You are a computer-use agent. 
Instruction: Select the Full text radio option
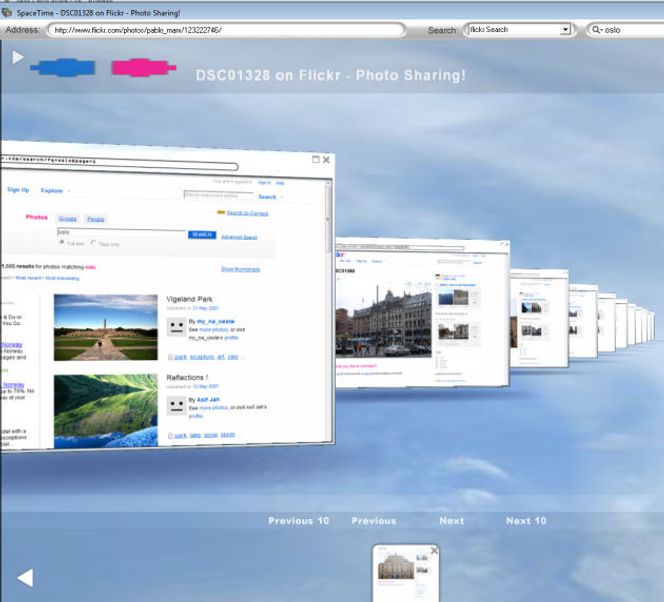tap(62, 243)
